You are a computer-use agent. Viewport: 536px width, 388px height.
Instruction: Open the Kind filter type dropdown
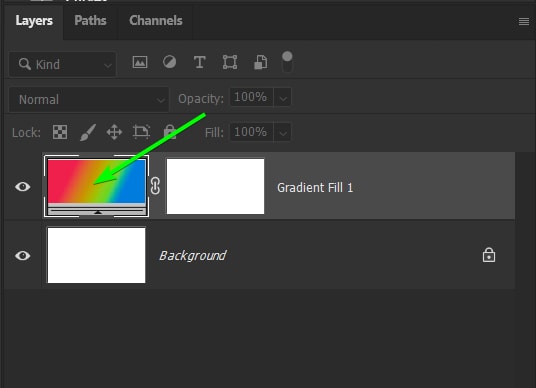[63, 64]
